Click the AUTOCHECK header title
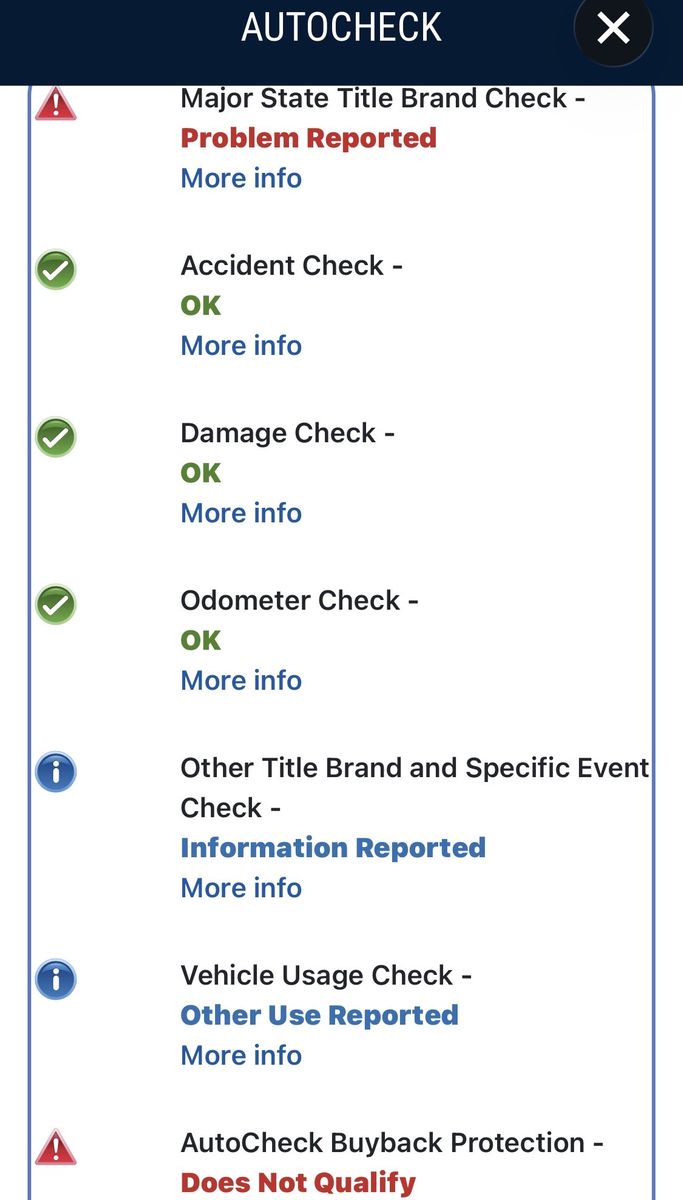Viewport: 683px width, 1200px height. tap(341, 28)
